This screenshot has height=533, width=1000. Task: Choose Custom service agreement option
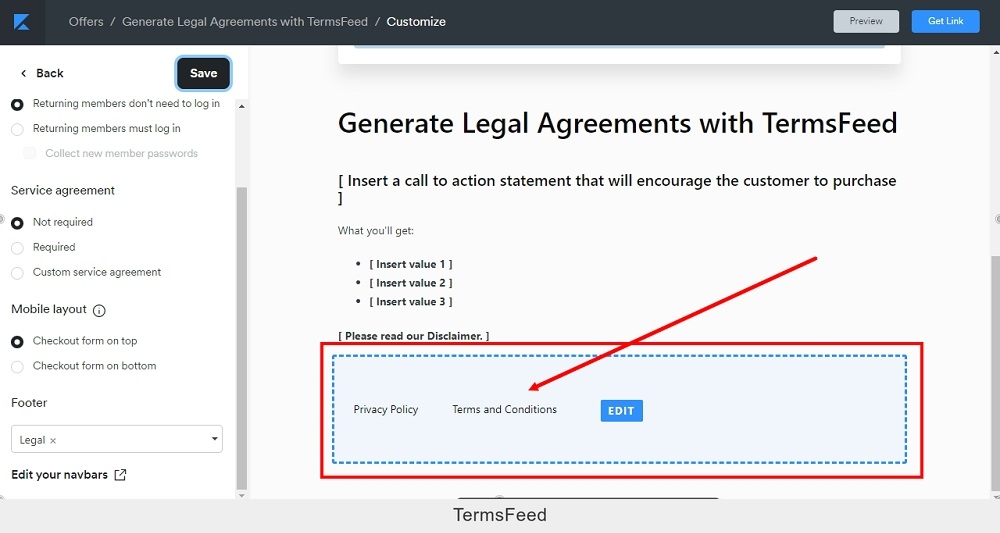coord(17,273)
